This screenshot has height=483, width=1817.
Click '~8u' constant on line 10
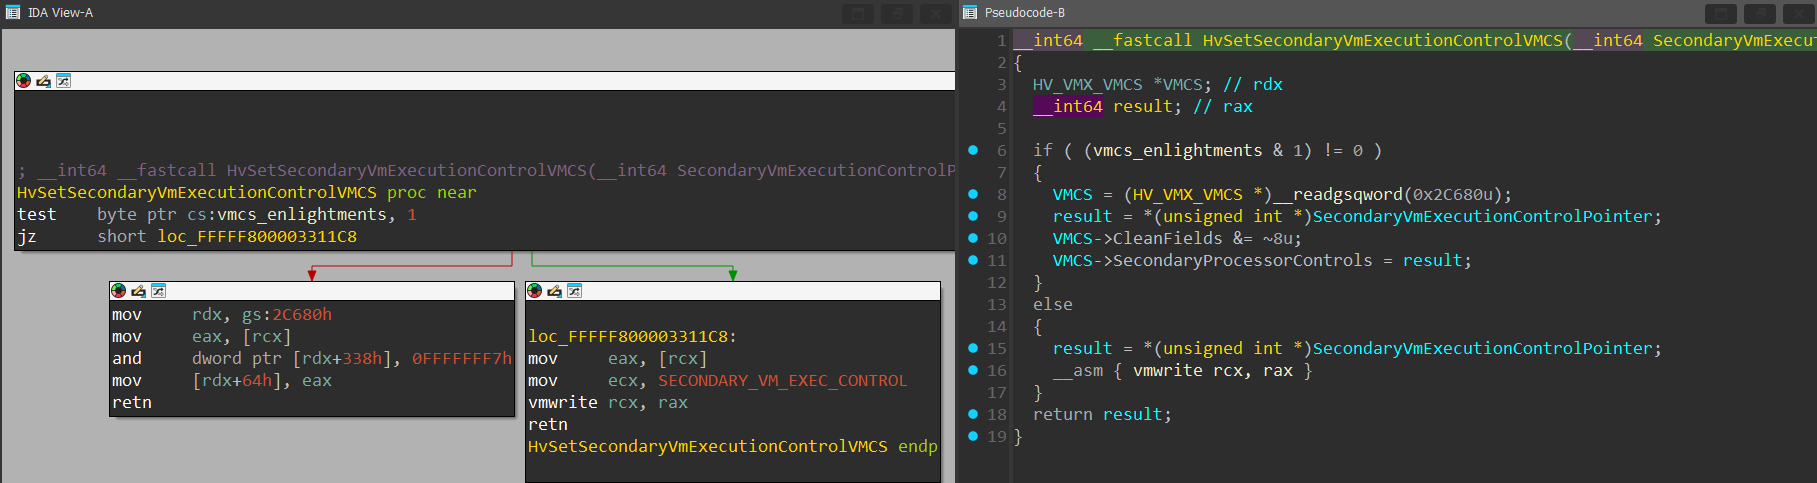pyautogui.click(x=1277, y=238)
